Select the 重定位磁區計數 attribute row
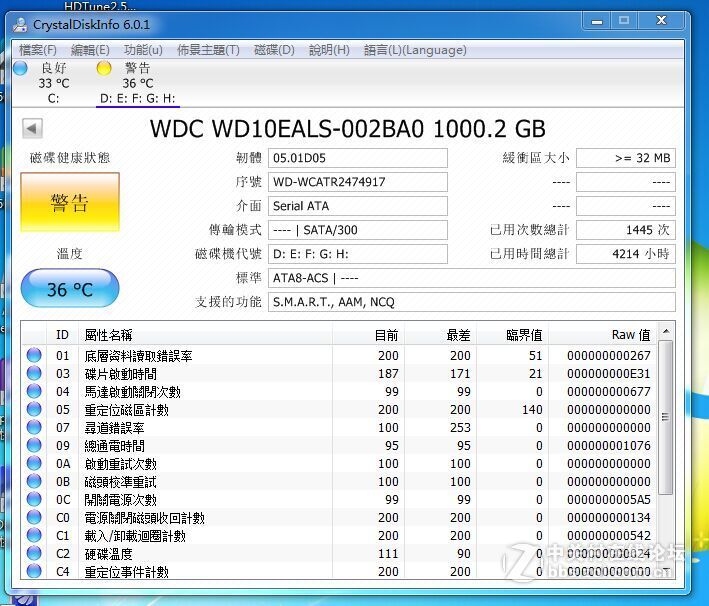 (x=339, y=409)
